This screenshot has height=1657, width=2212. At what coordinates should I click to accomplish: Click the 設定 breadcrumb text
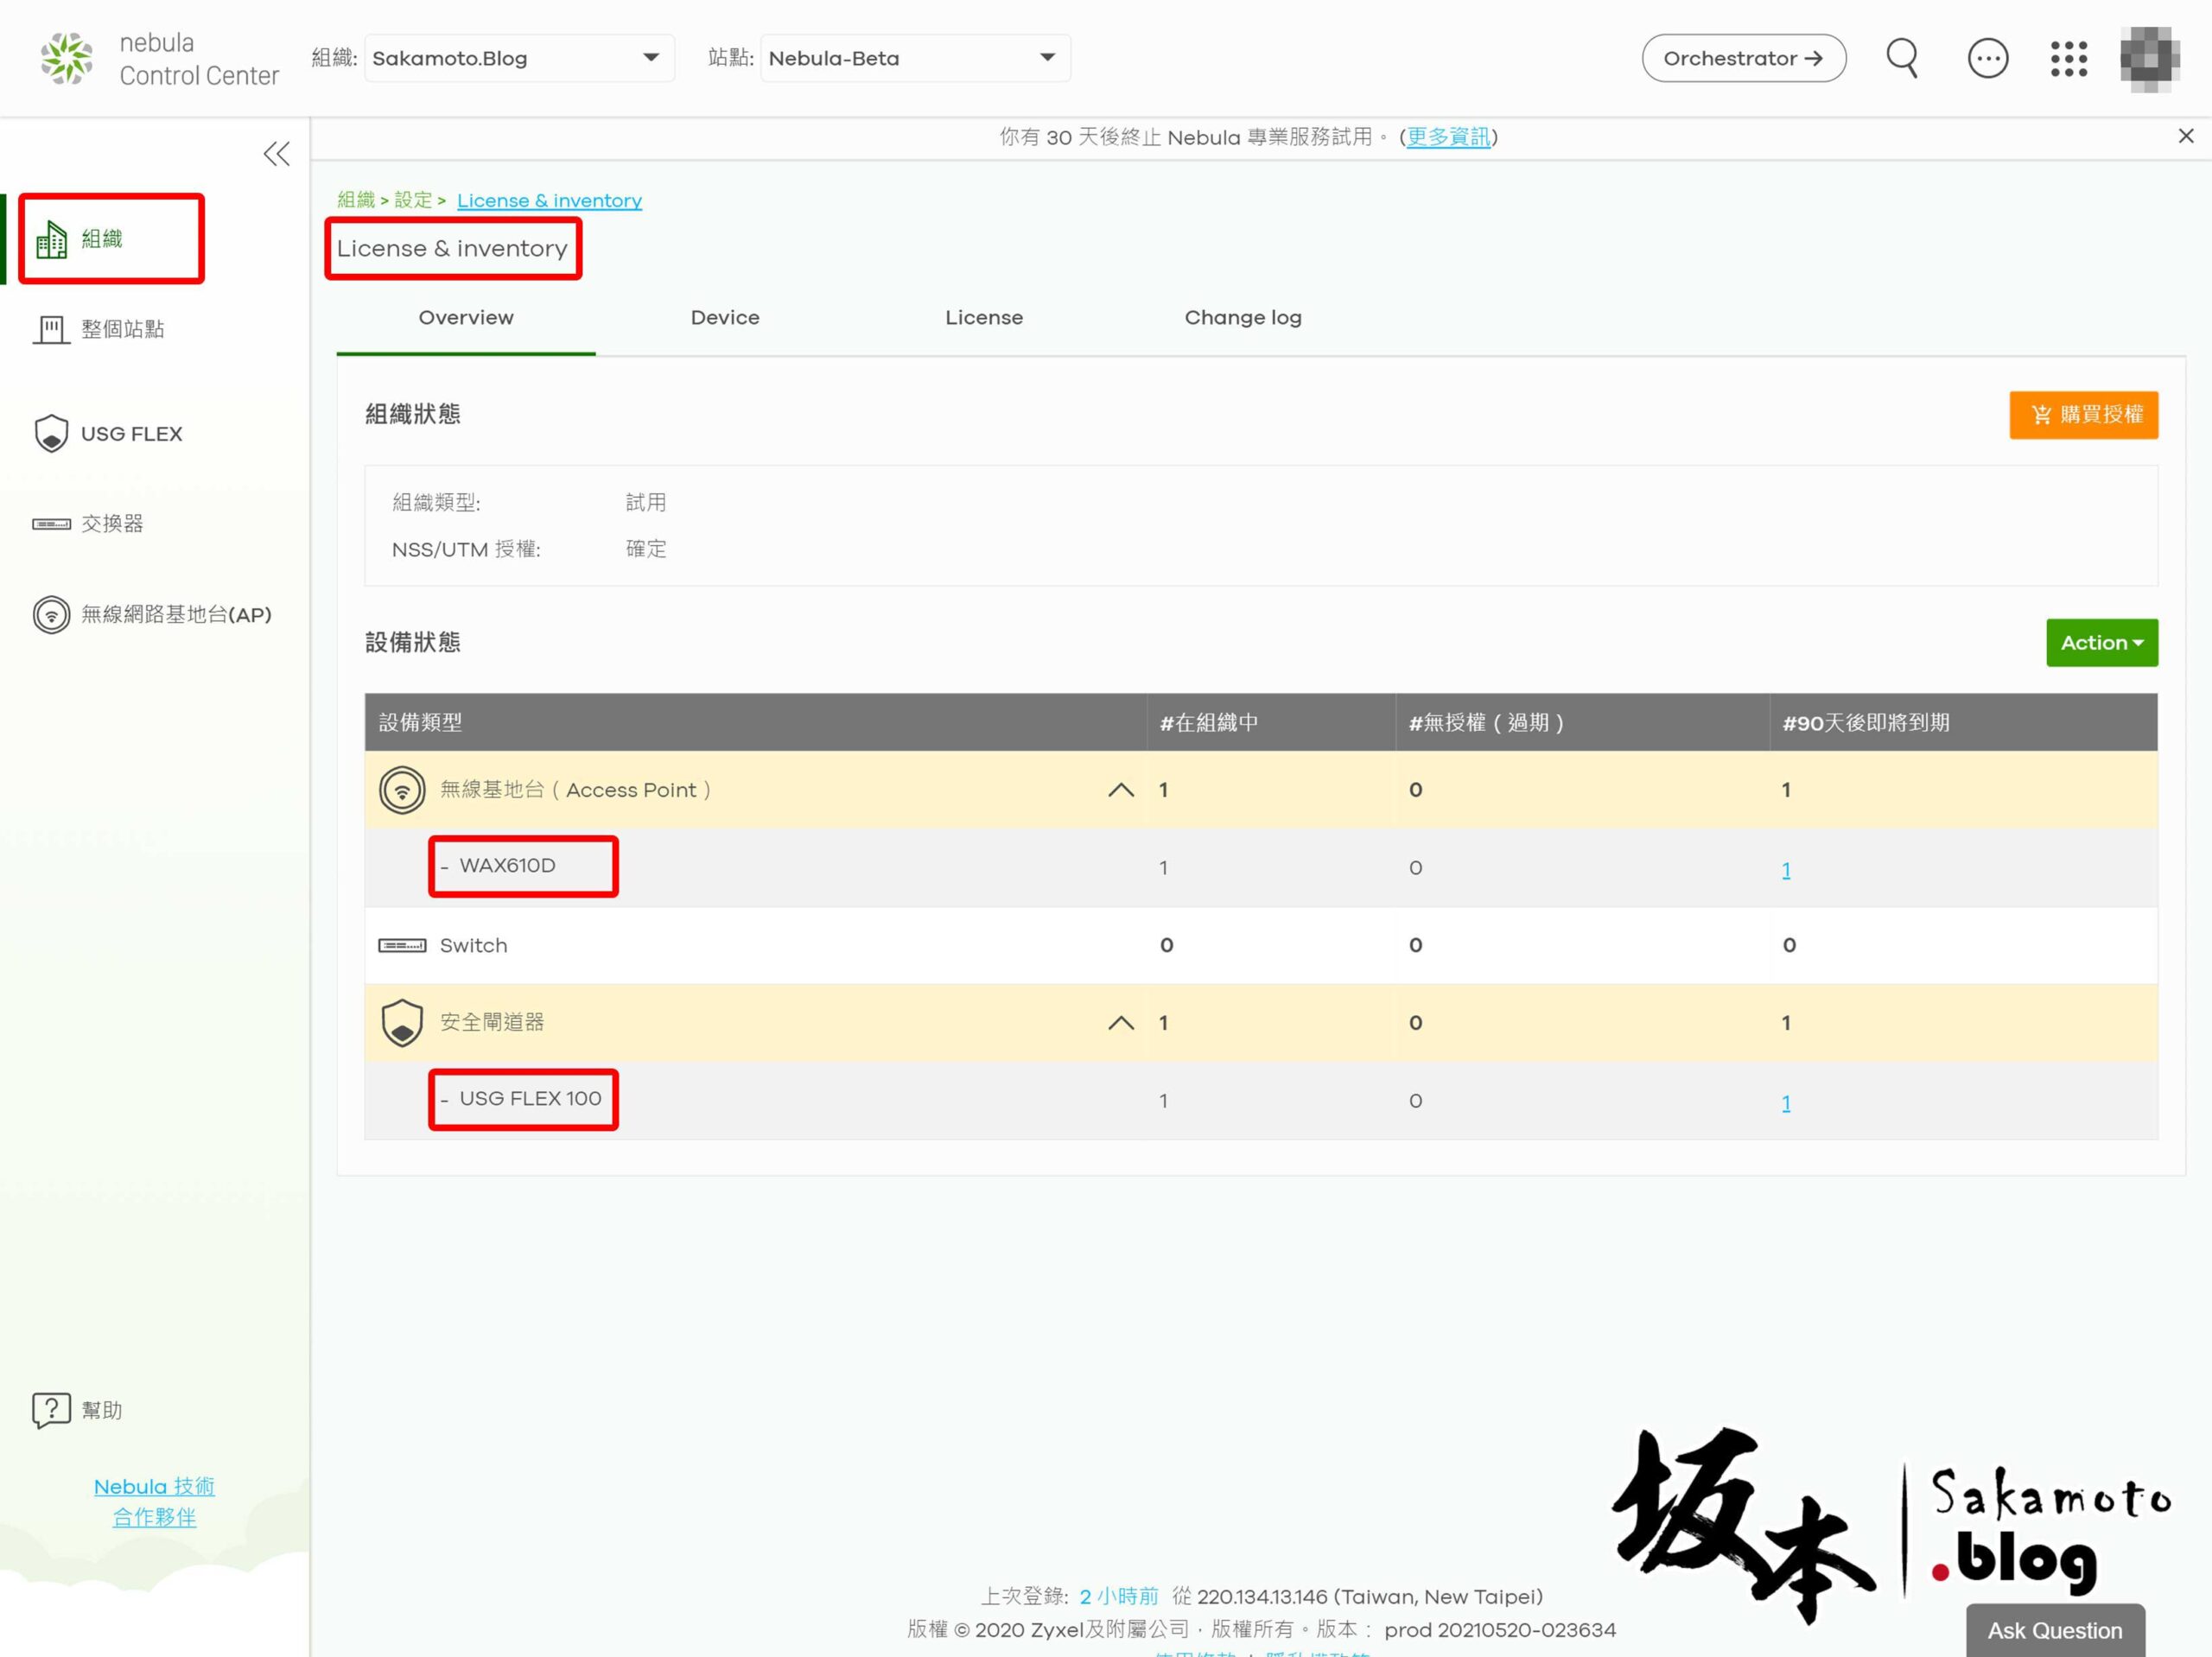pos(413,200)
